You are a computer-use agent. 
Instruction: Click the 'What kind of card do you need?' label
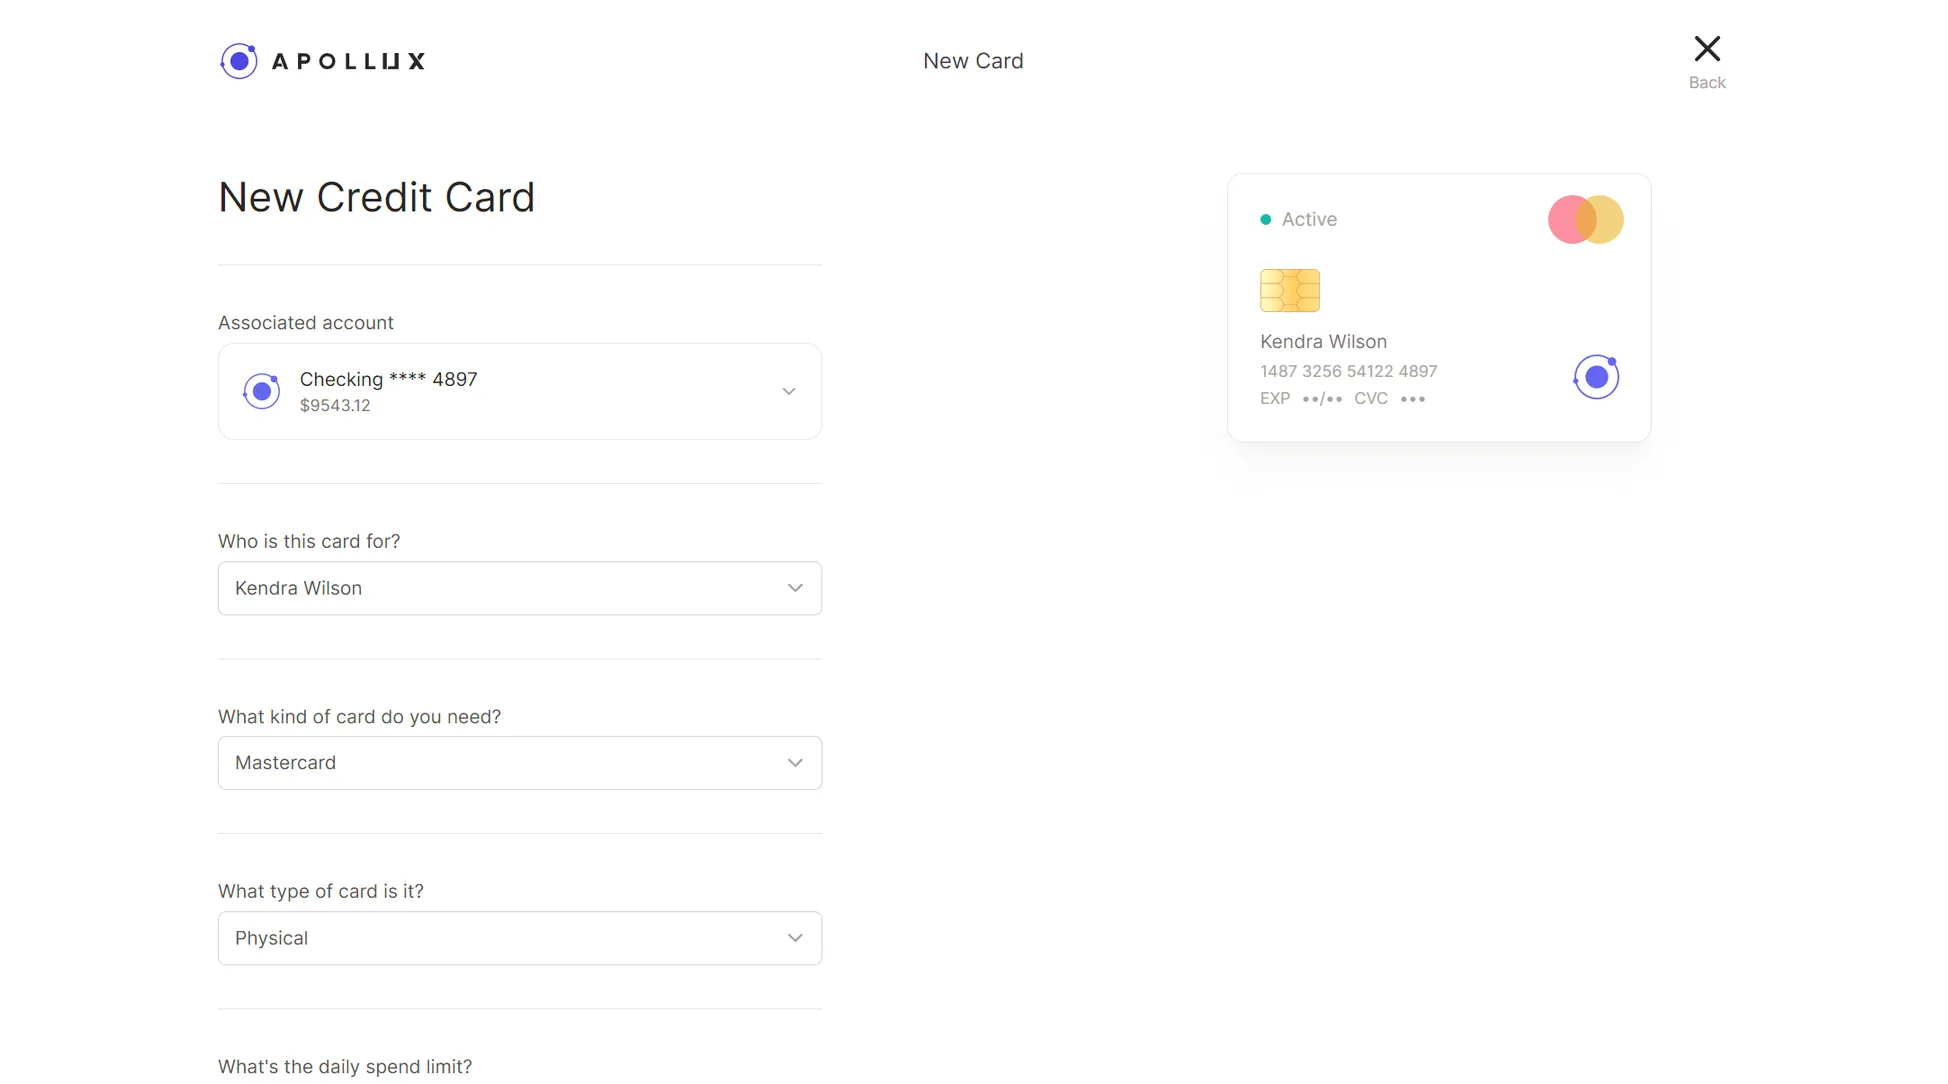pyautogui.click(x=359, y=718)
